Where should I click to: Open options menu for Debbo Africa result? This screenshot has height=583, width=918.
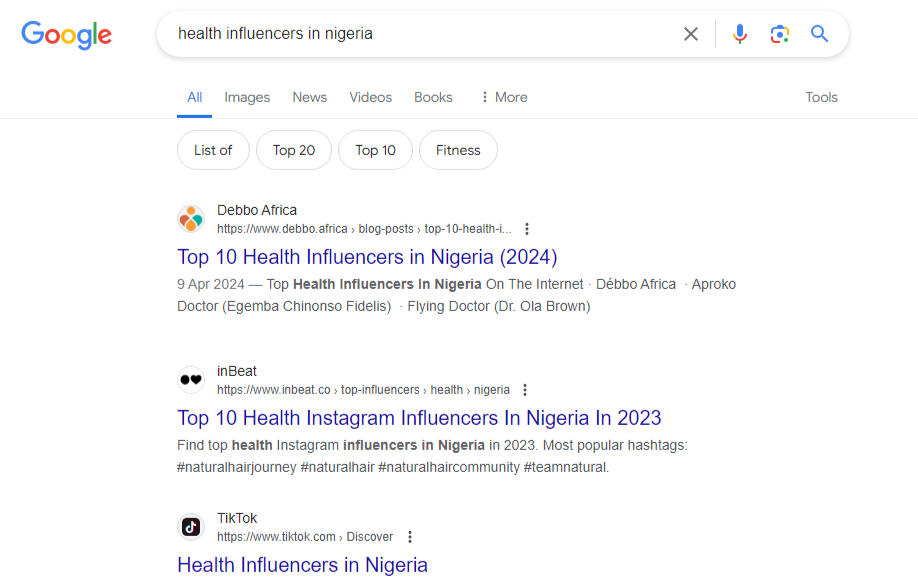coord(527,229)
